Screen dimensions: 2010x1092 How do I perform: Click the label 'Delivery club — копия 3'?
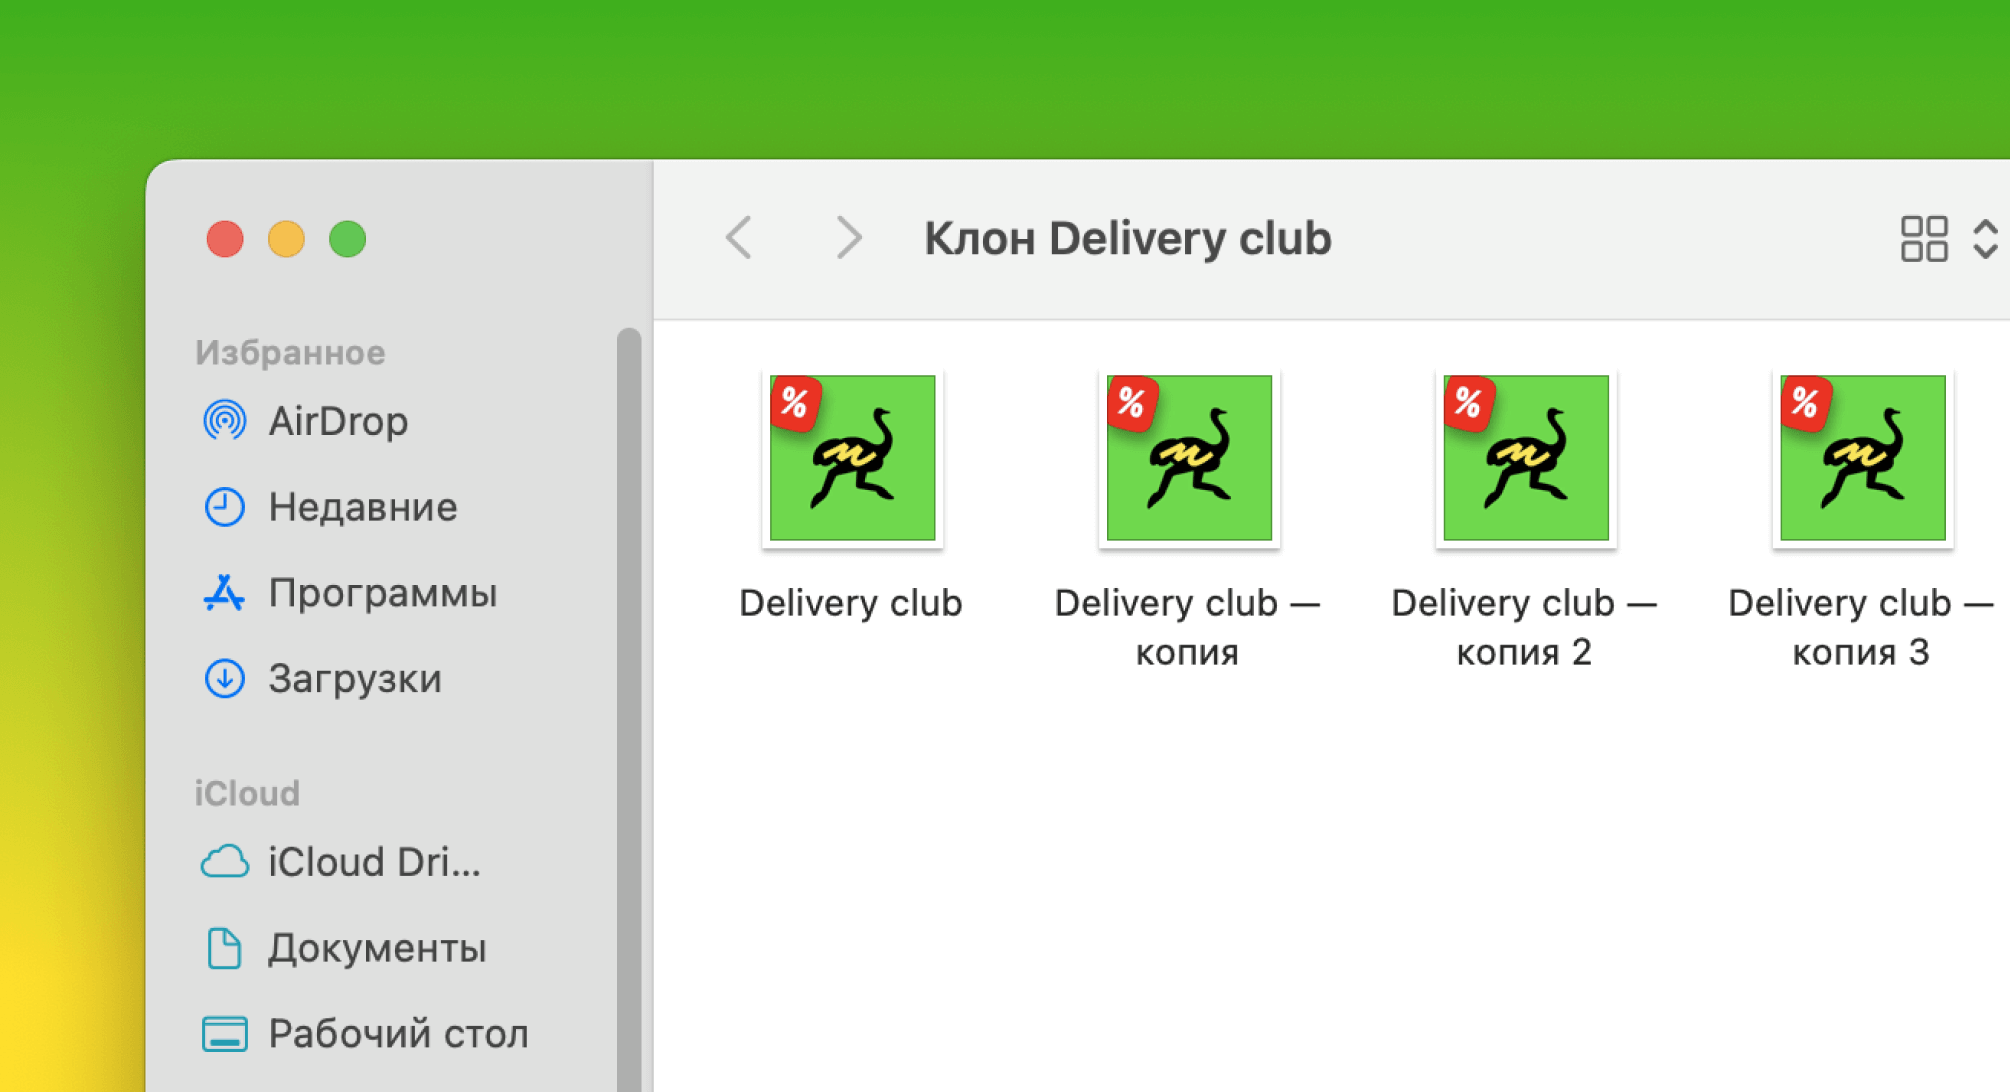point(1861,627)
